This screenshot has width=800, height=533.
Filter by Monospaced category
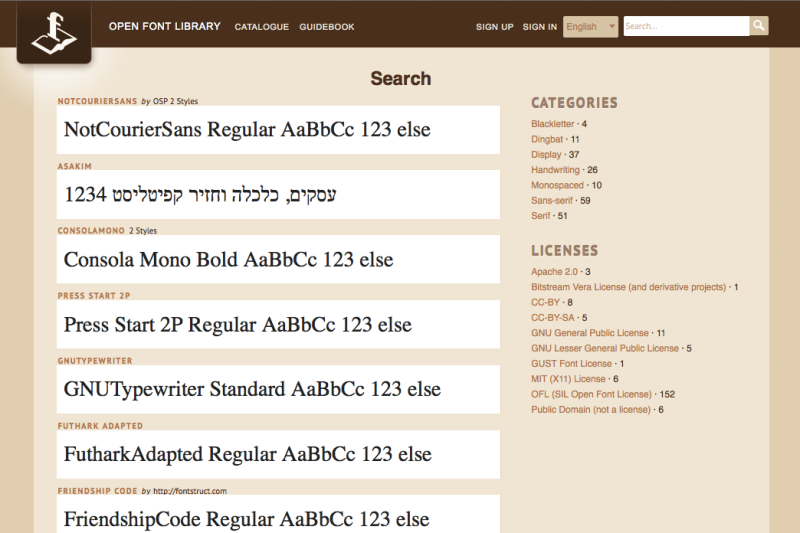[557, 185]
